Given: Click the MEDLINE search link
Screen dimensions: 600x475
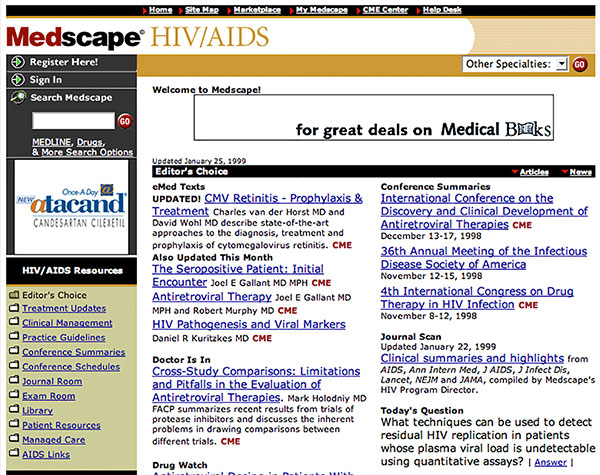Looking at the screenshot, I should 52,142.
